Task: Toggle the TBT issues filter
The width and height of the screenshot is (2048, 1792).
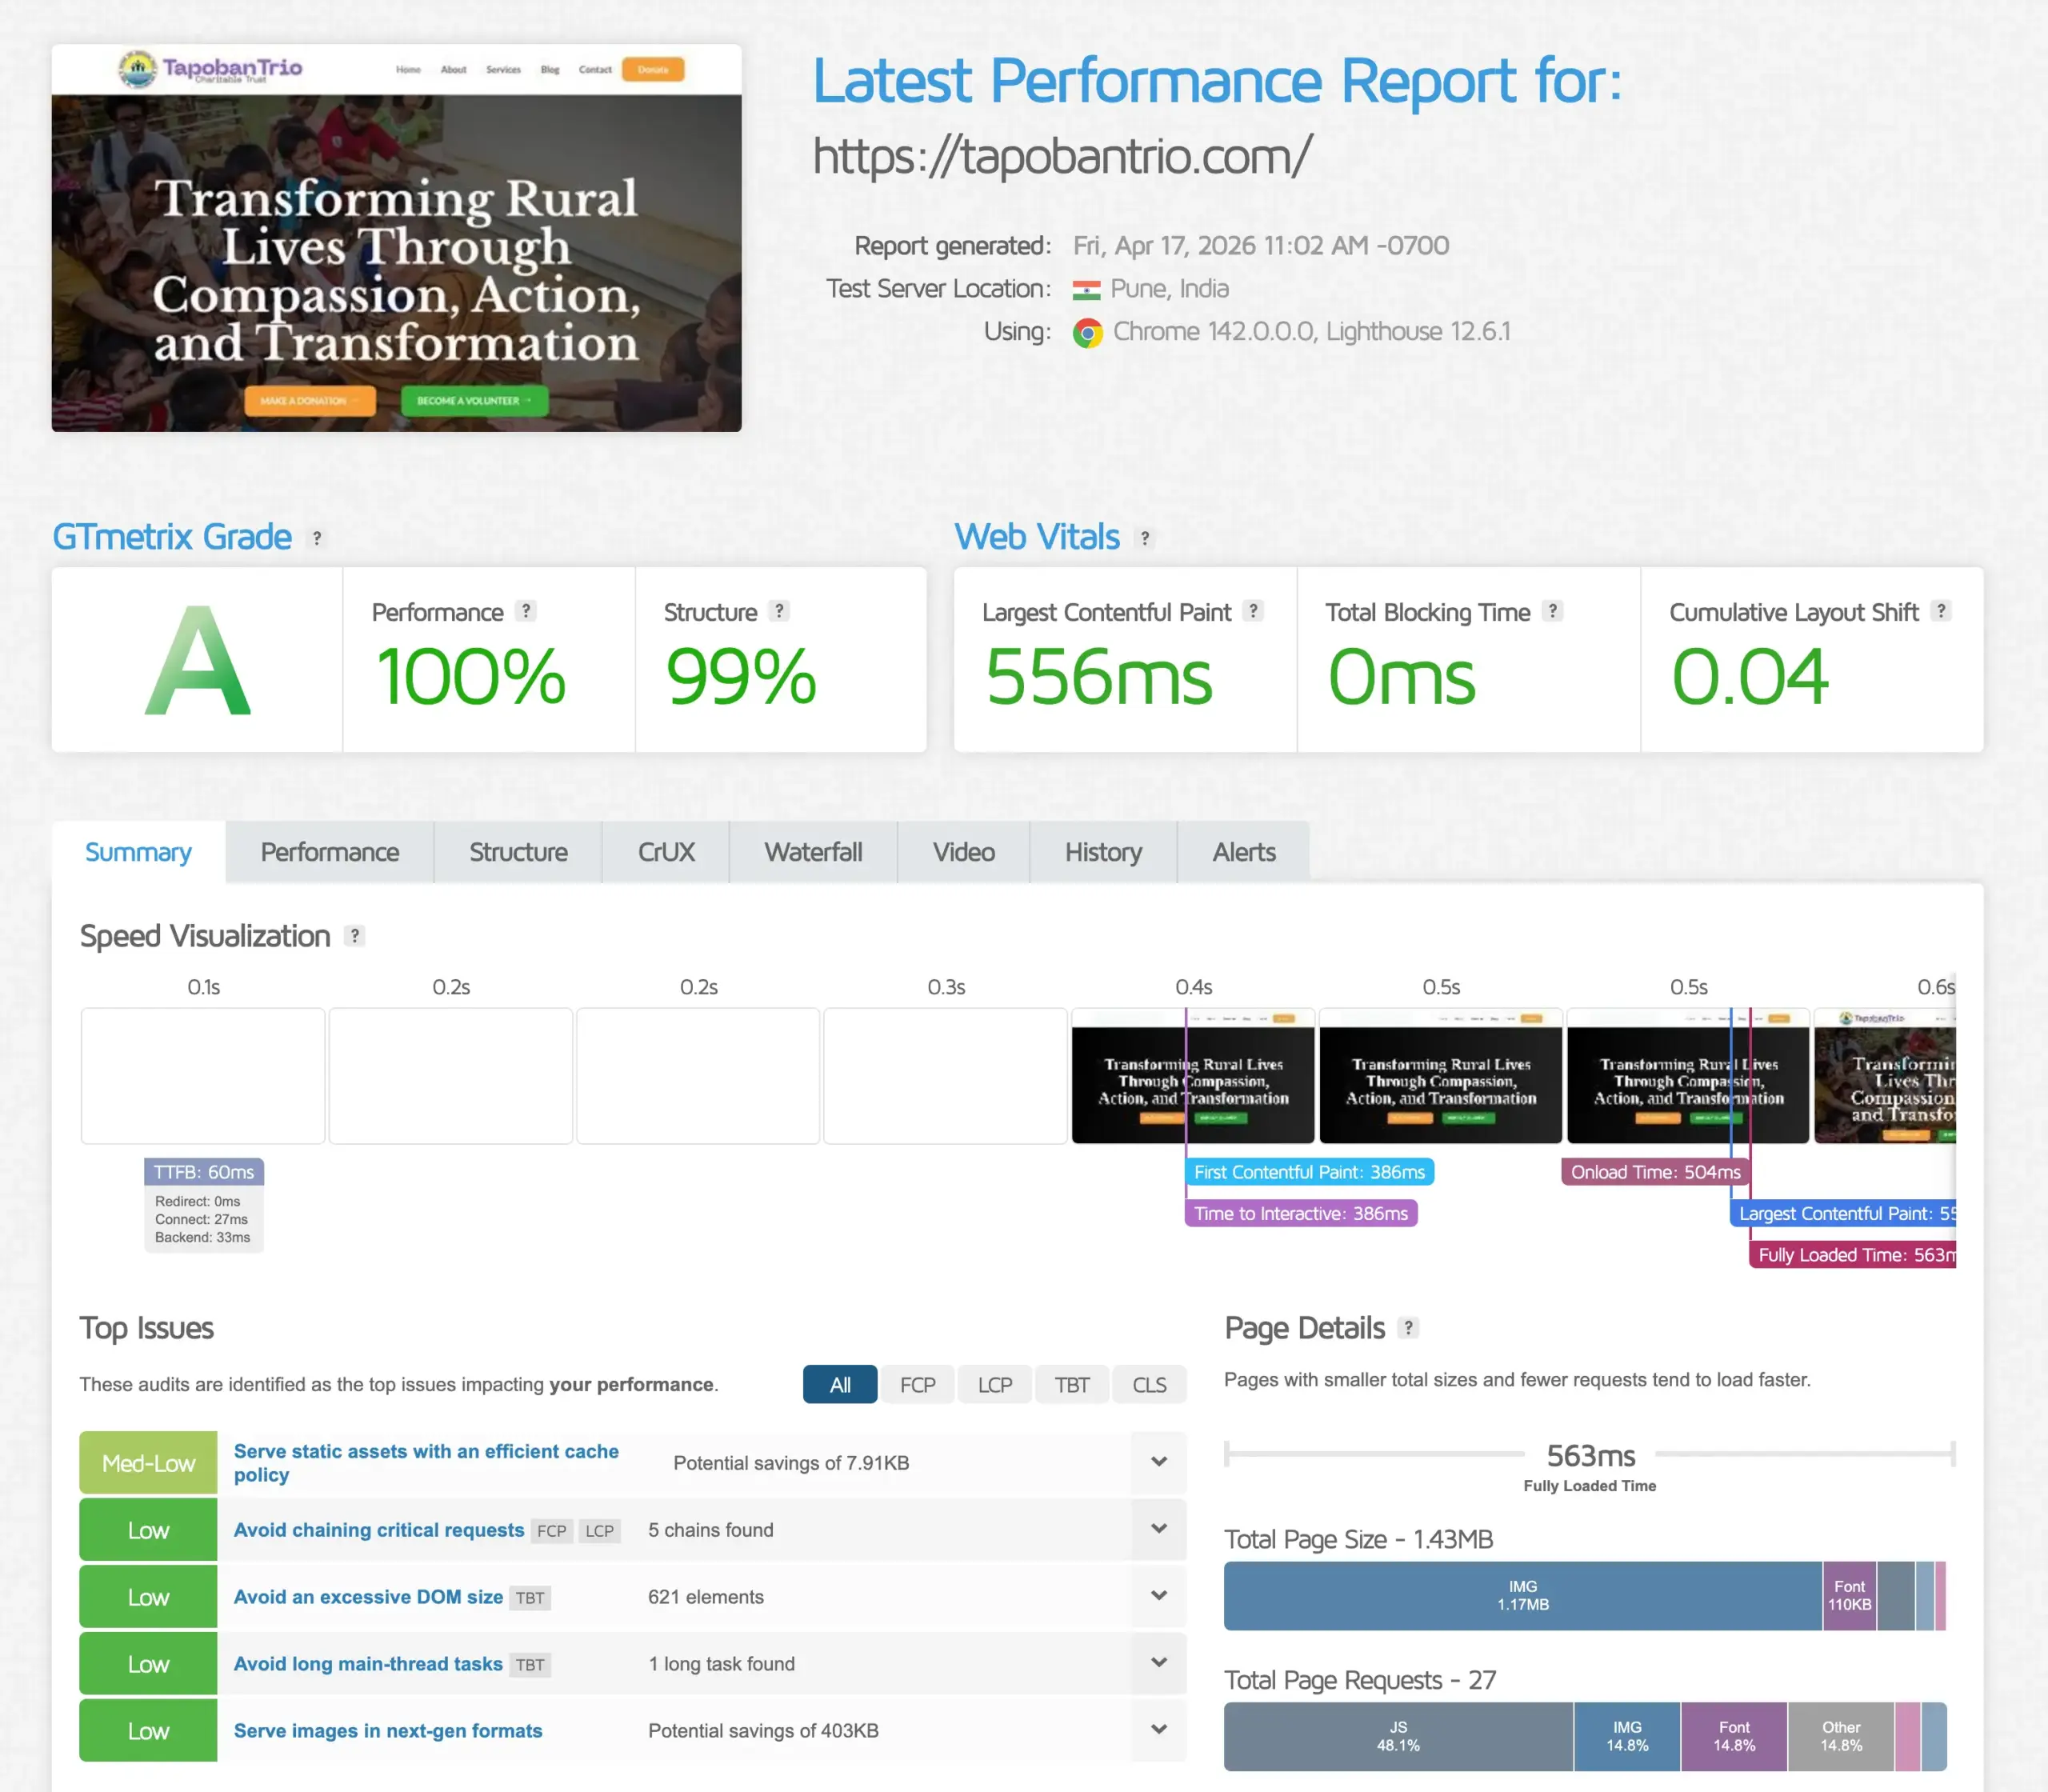Action: 1071,1385
